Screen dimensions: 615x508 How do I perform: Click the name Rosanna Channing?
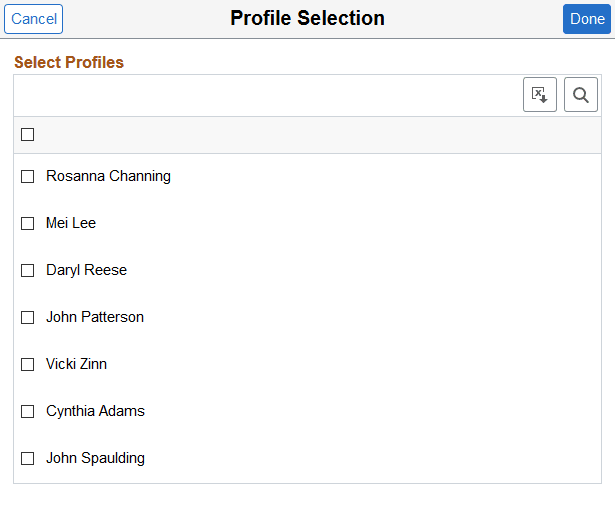pyautogui.click(x=108, y=176)
